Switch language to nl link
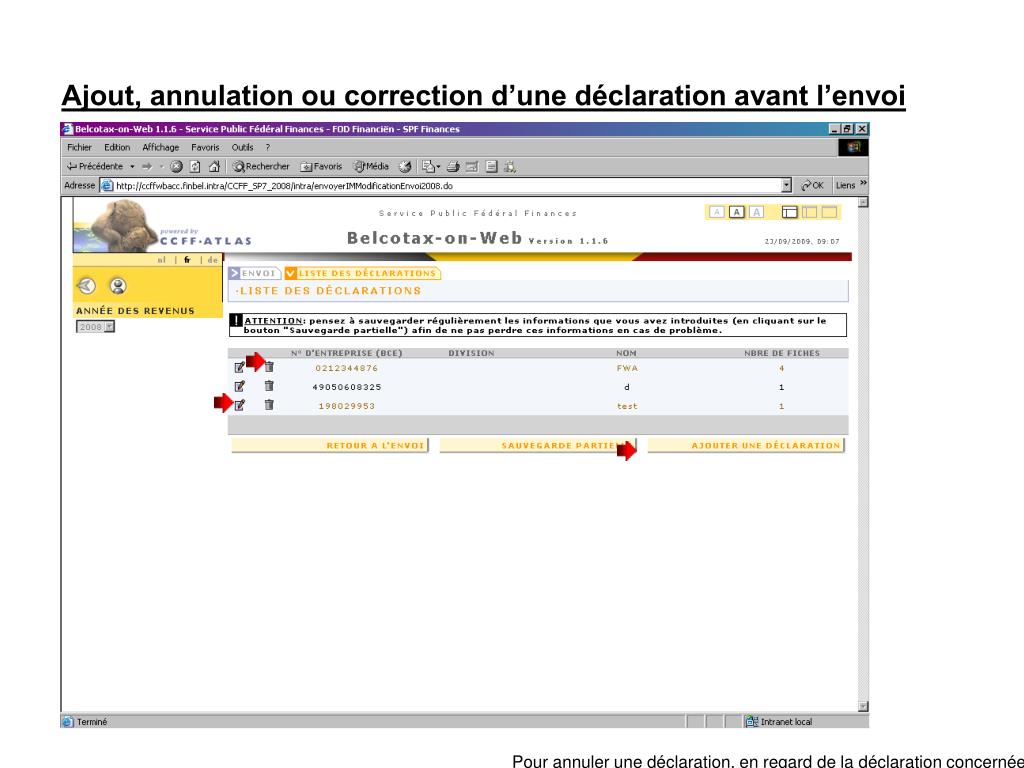Screen dimensions: 1024x768 [161, 259]
